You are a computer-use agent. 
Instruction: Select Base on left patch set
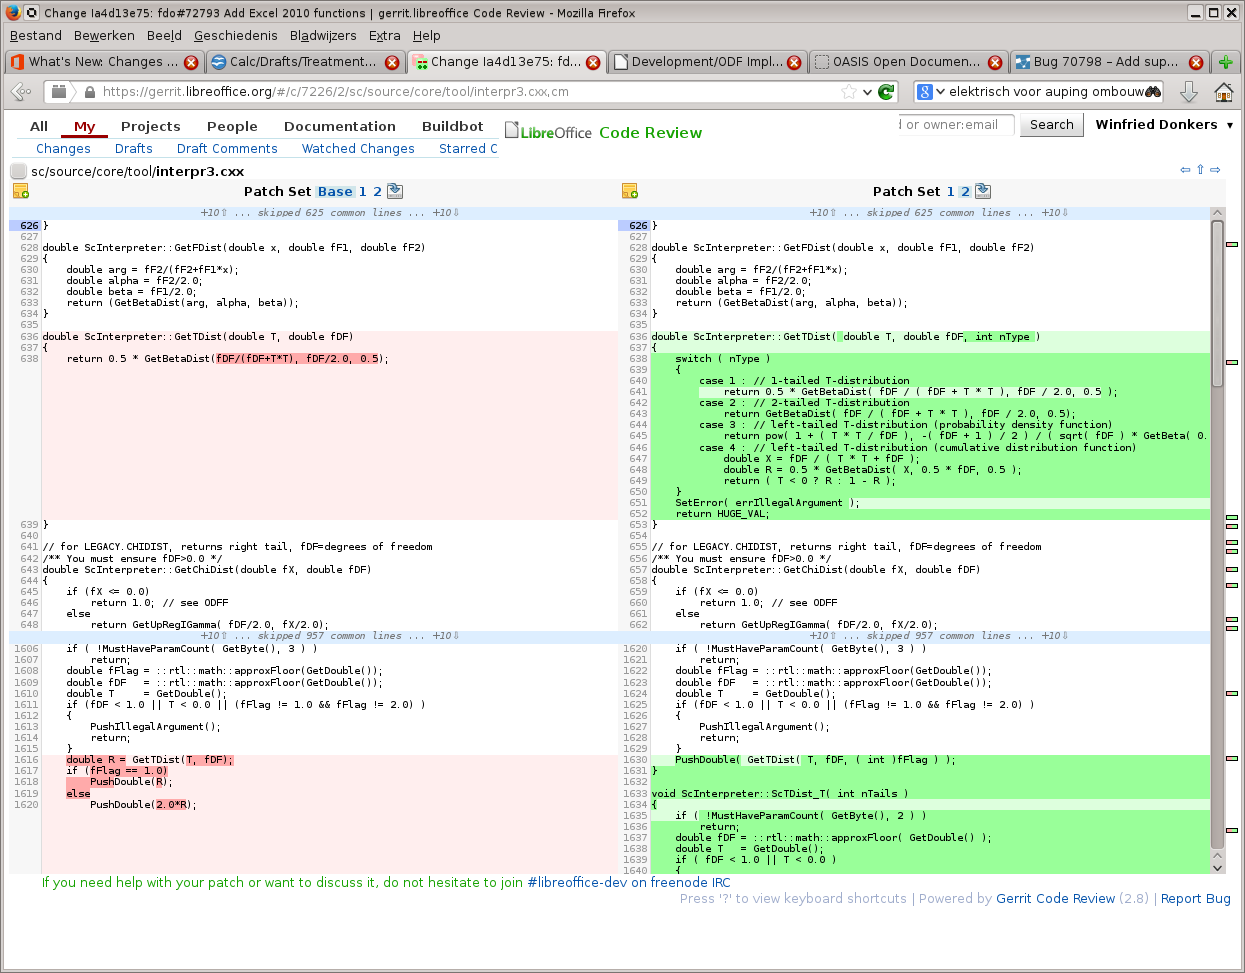[335, 191]
